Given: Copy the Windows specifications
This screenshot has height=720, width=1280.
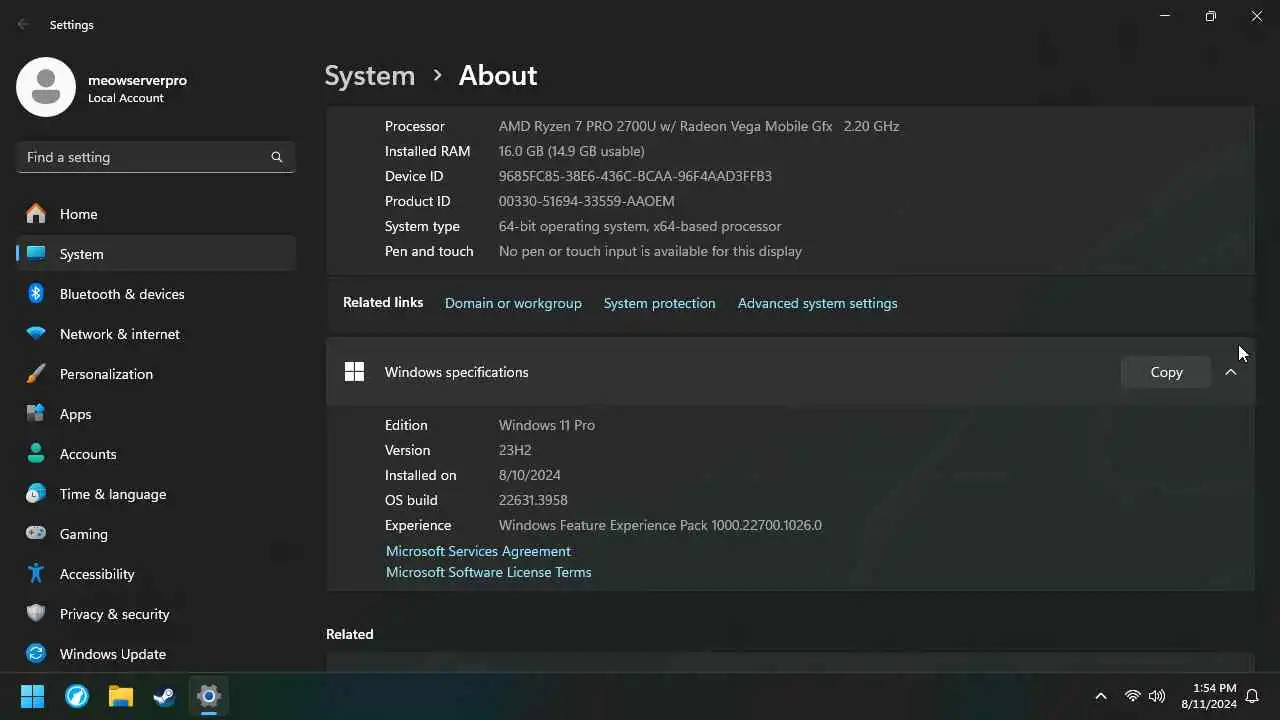Looking at the screenshot, I should coord(1166,372).
